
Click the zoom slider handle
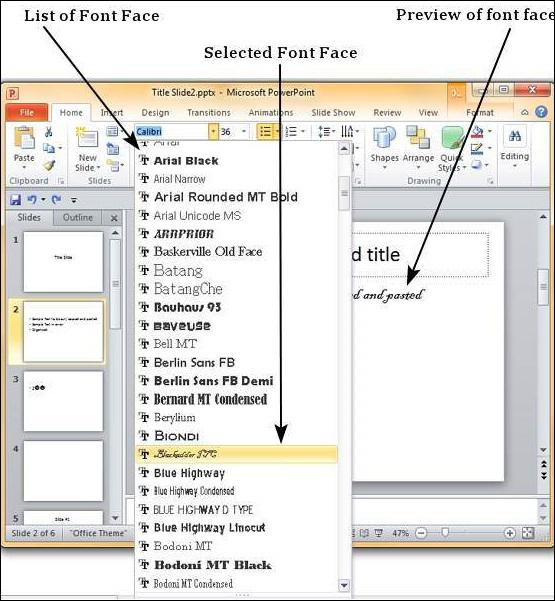[445, 533]
